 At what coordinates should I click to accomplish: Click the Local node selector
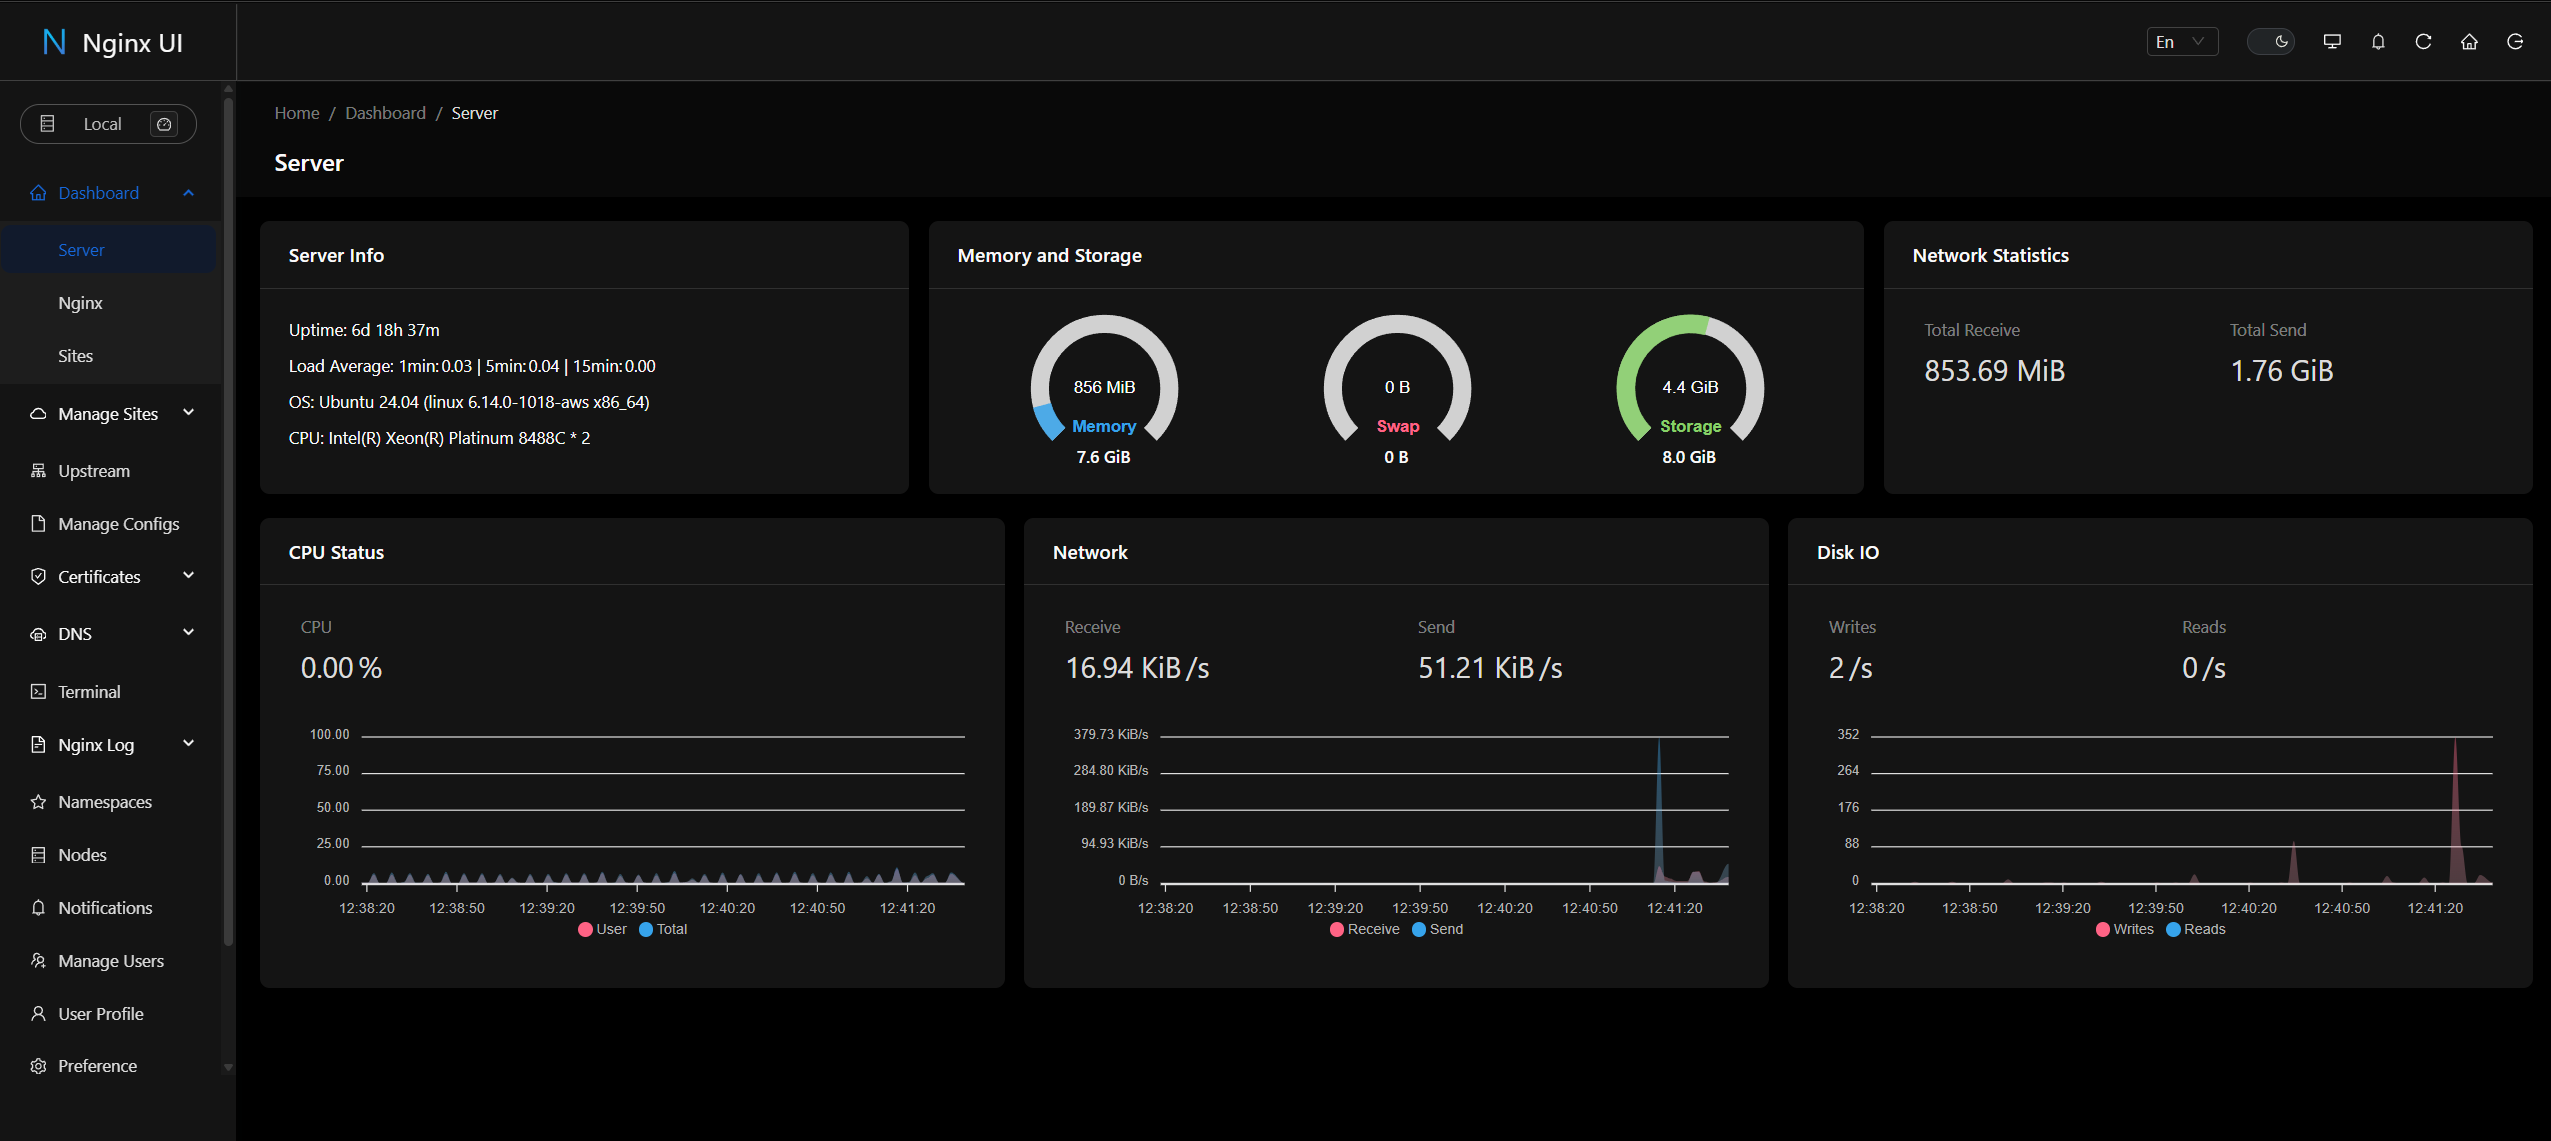108,124
